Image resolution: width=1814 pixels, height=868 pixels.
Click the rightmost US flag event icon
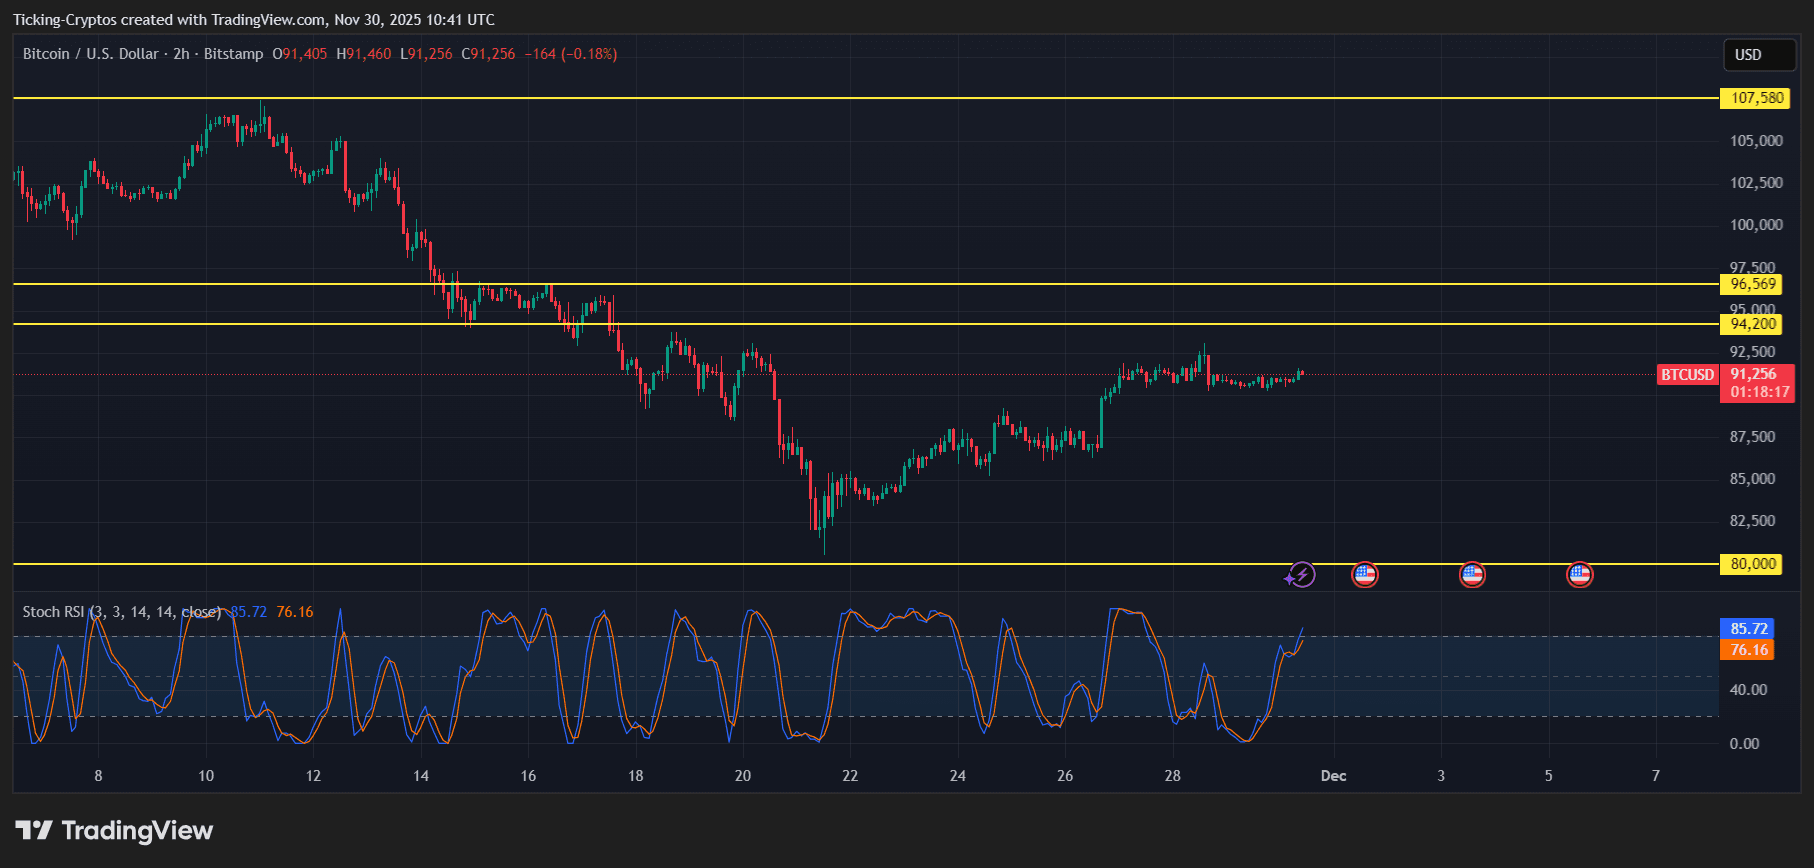coord(1579,575)
